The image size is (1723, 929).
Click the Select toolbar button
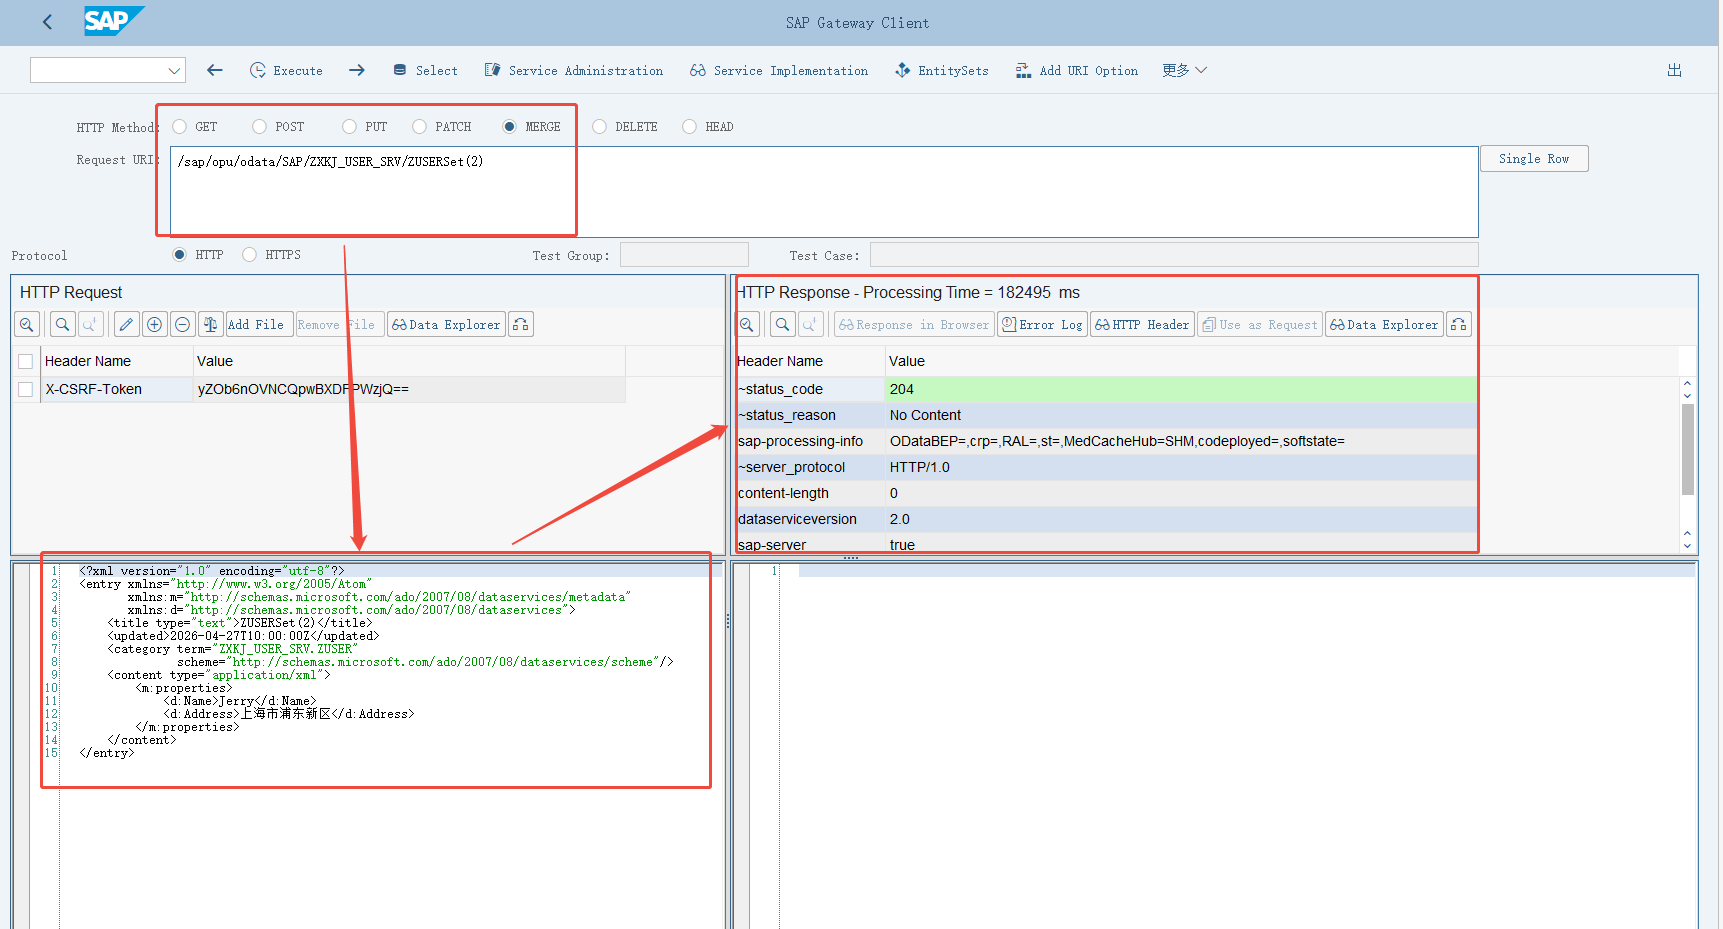425,70
